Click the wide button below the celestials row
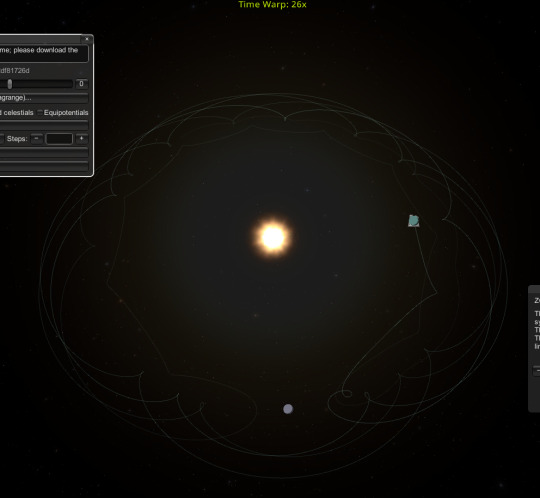The image size is (540, 498). [44, 125]
